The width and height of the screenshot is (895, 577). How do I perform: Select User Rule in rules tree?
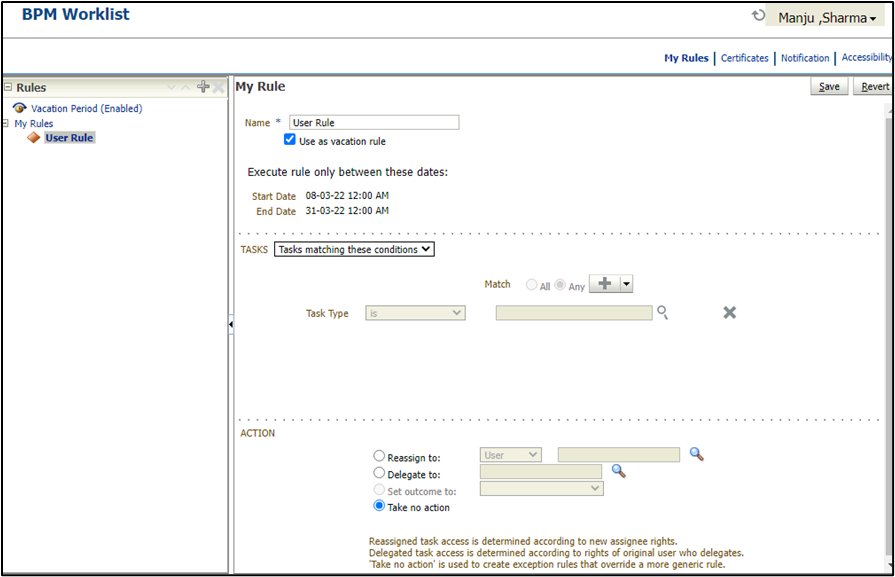pyautogui.click(x=69, y=138)
